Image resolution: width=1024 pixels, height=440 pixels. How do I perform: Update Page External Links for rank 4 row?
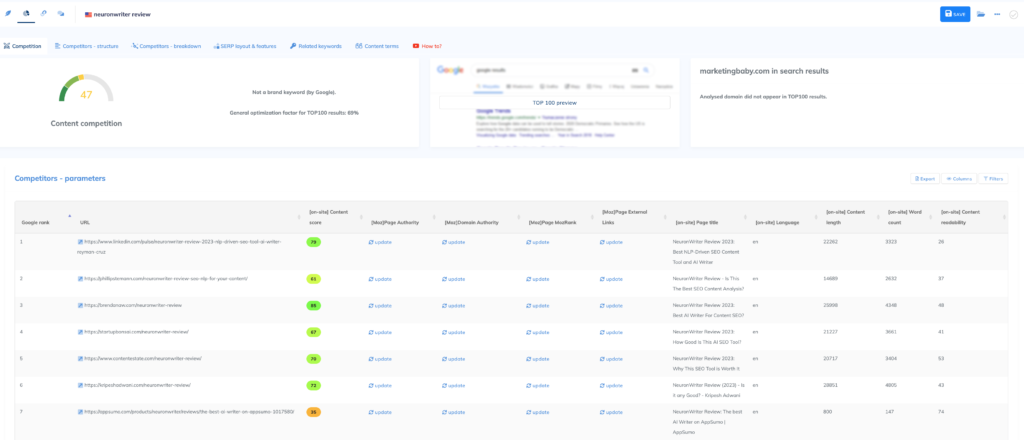[x=611, y=332]
